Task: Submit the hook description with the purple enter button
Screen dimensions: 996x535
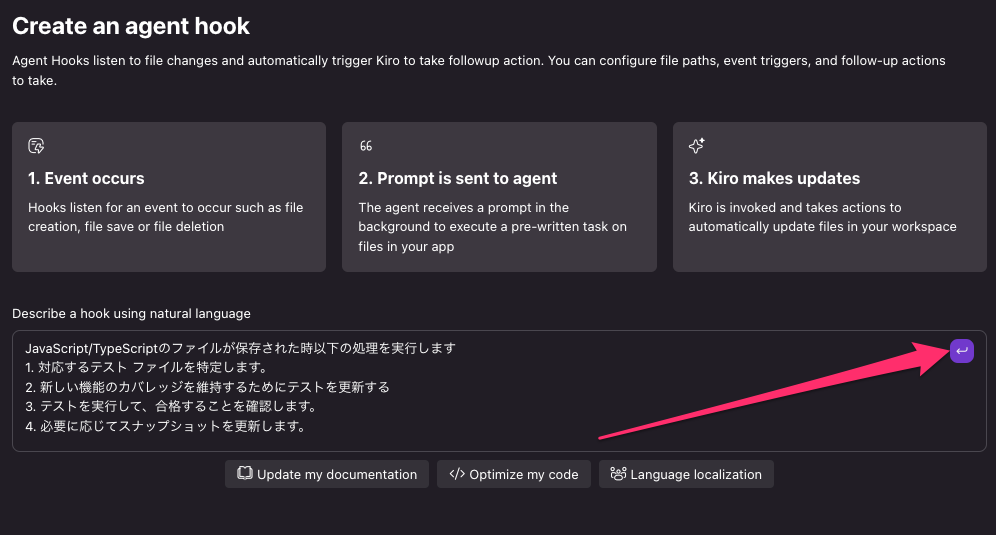Action: point(962,351)
